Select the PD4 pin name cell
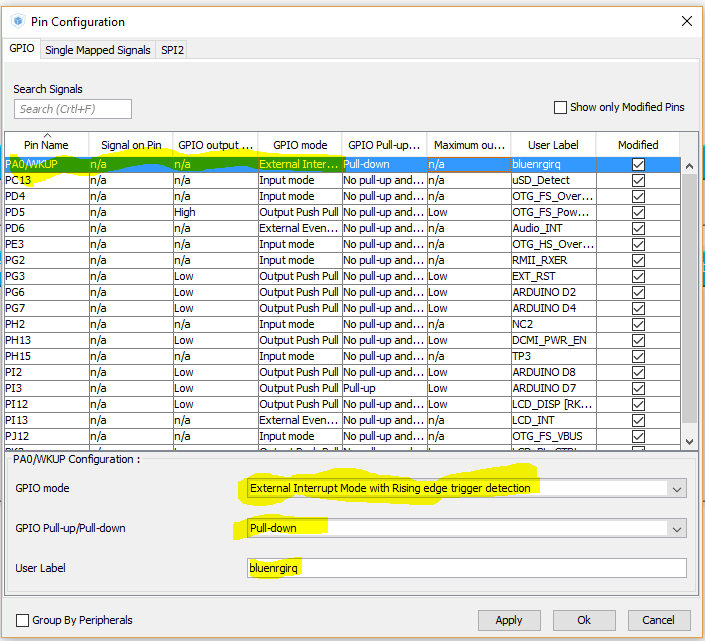This screenshot has width=705, height=641. 47,196
